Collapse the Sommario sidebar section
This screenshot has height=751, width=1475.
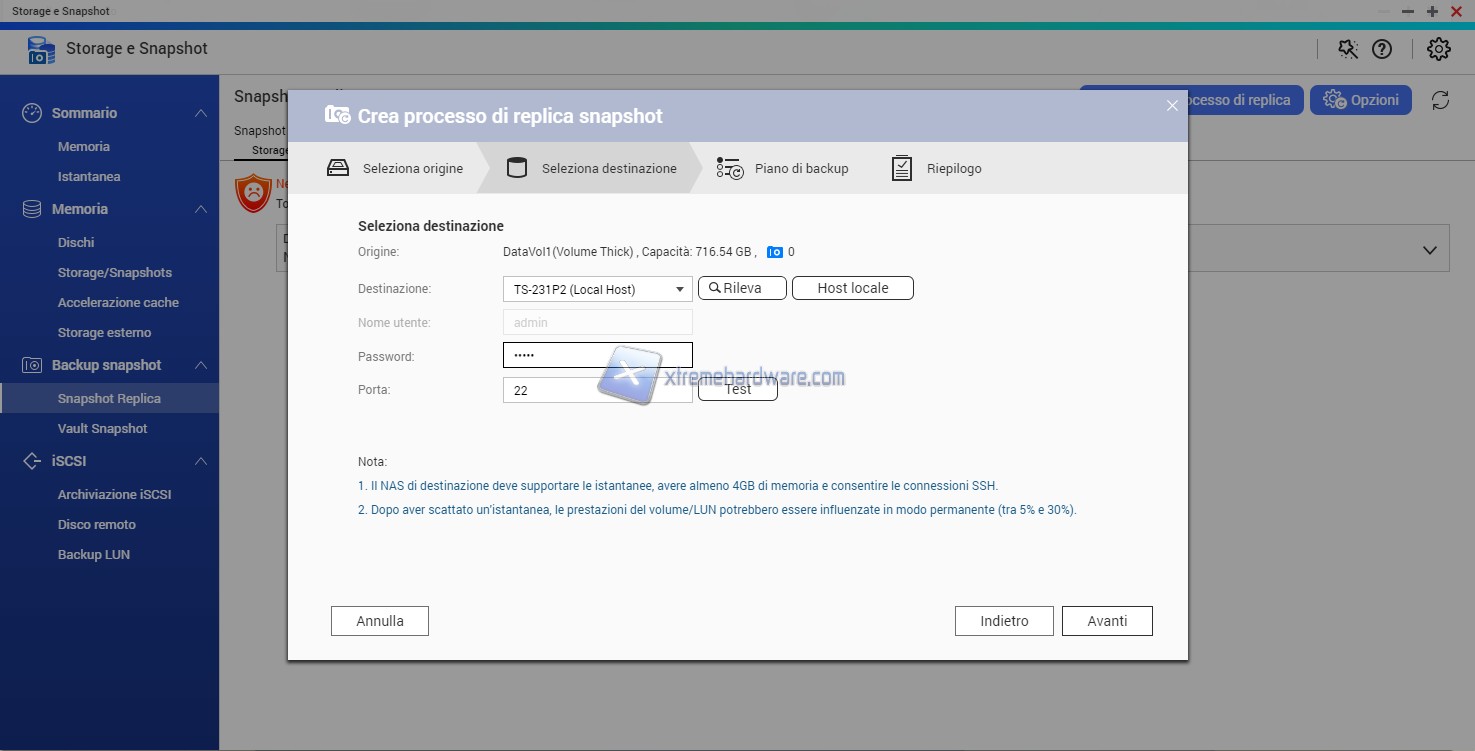(201, 114)
